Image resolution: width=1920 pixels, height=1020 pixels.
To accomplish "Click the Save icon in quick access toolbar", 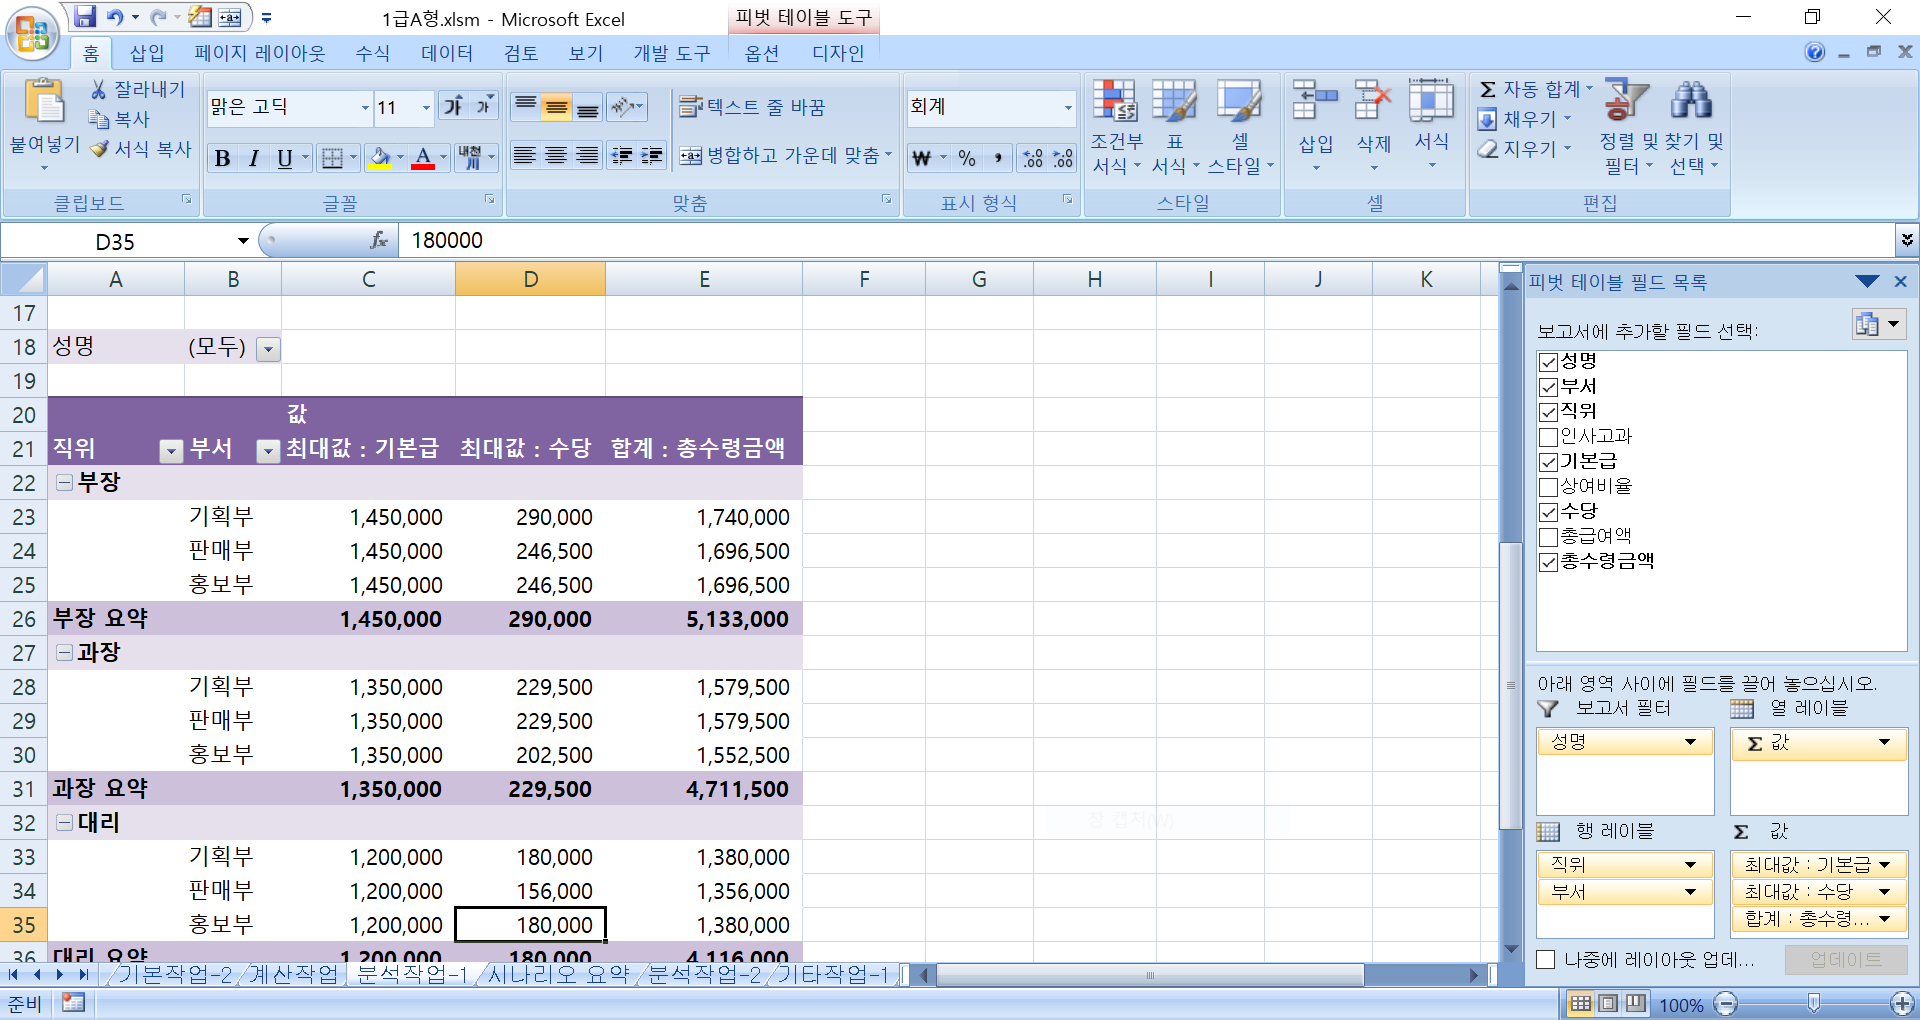I will pos(86,17).
